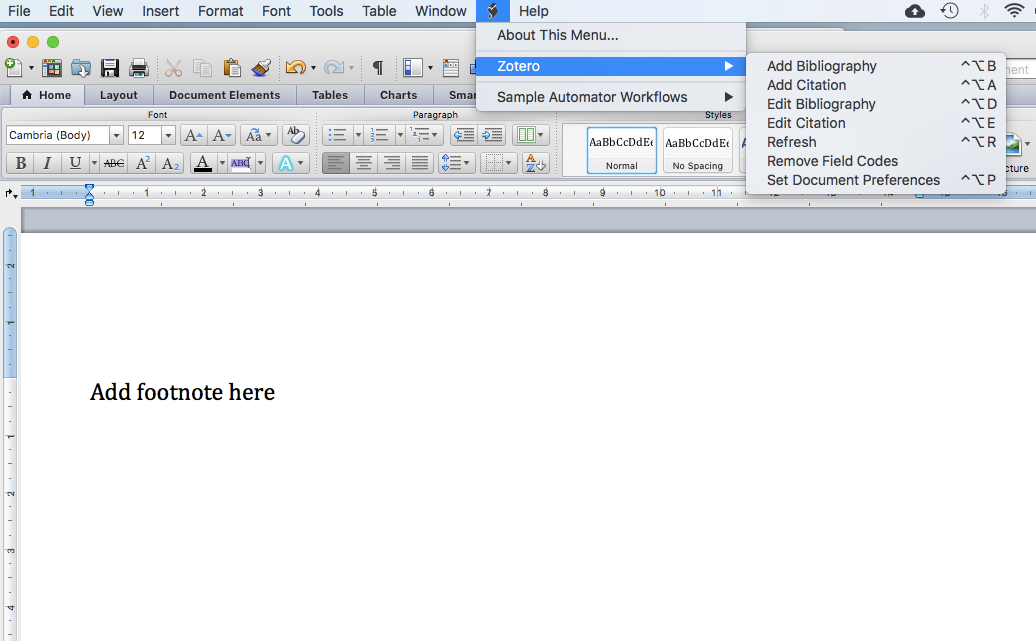Activate the Format Painter brush
Image resolution: width=1036 pixels, height=641 pixels.
tap(261, 67)
